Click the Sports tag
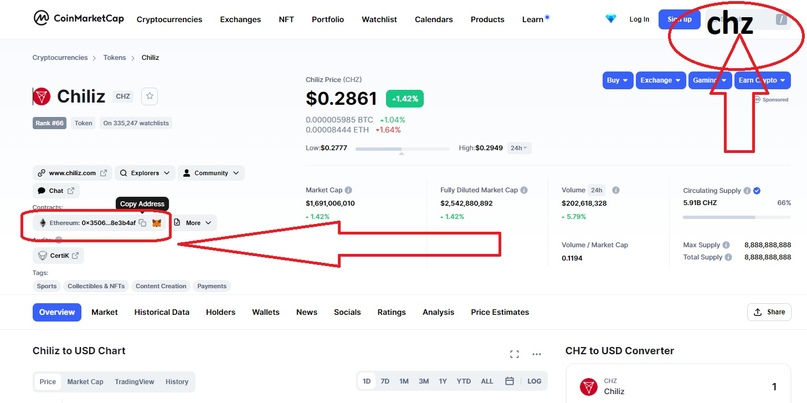Image resolution: width=807 pixels, height=403 pixels. pyautogui.click(x=46, y=286)
